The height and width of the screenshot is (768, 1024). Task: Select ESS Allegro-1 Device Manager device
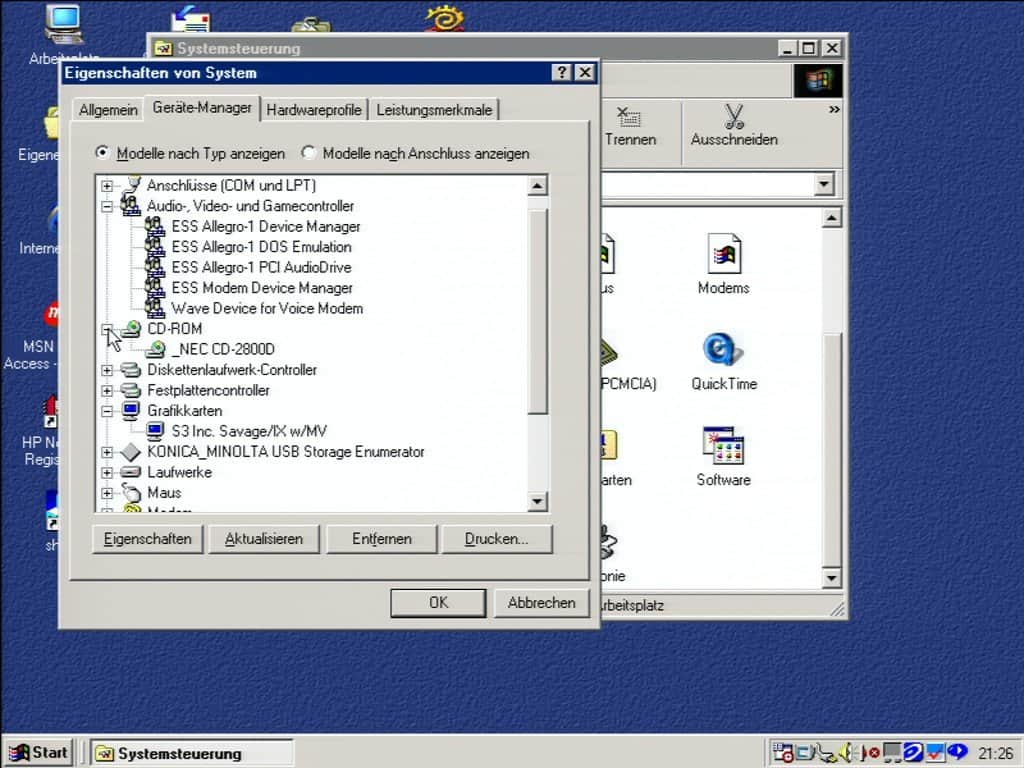[x=266, y=227]
